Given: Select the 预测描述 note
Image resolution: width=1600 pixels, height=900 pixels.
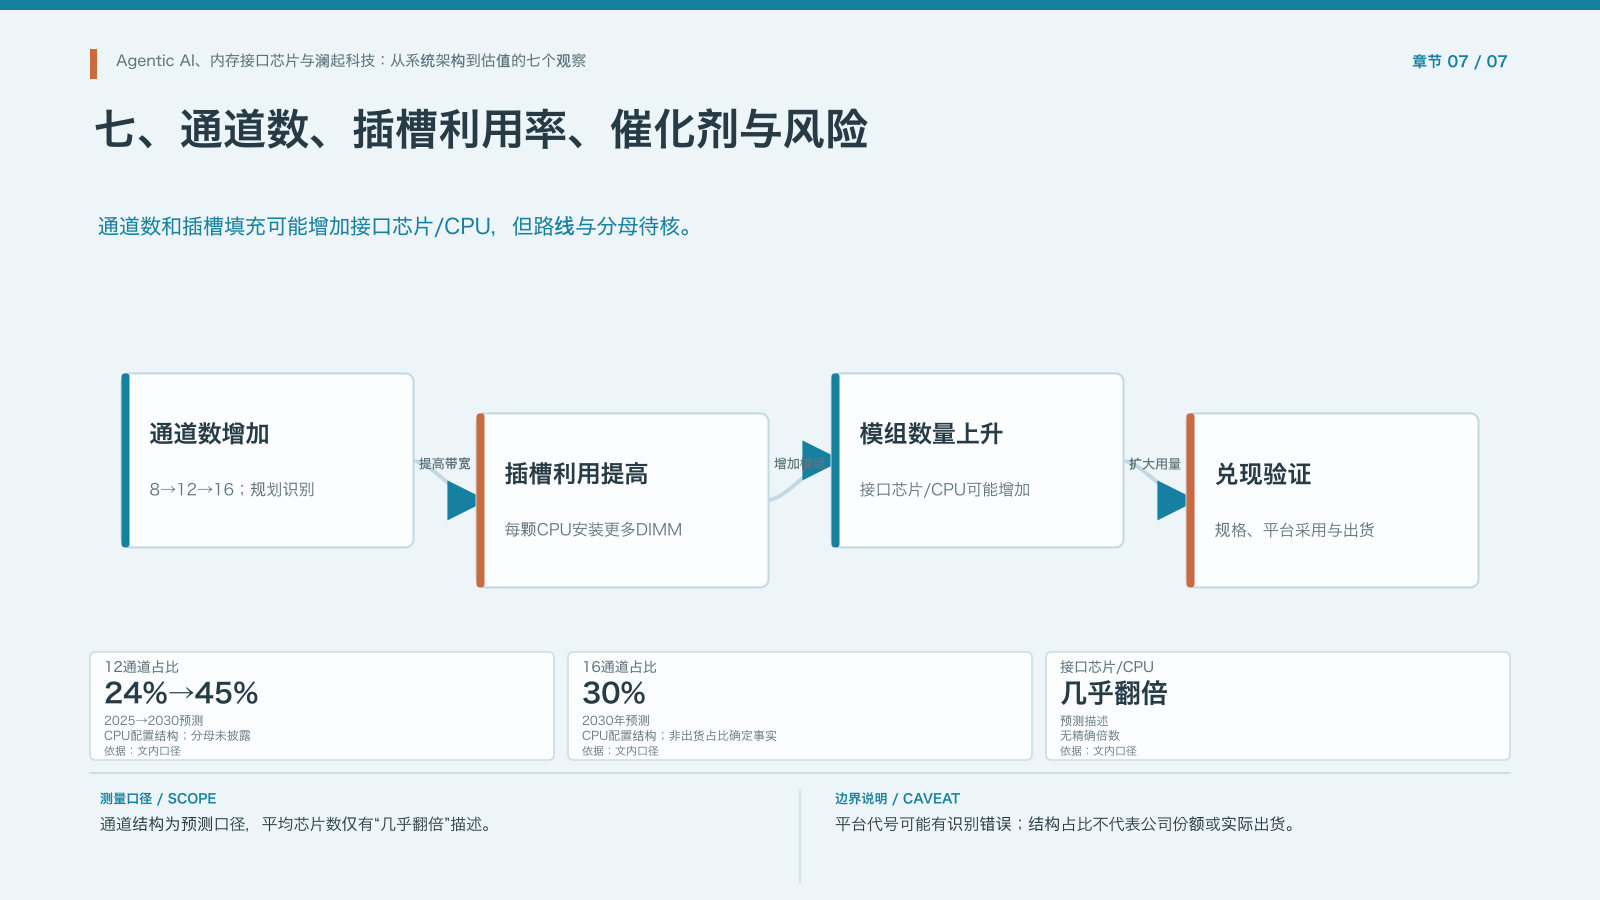Looking at the screenshot, I should (x=1084, y=720).
